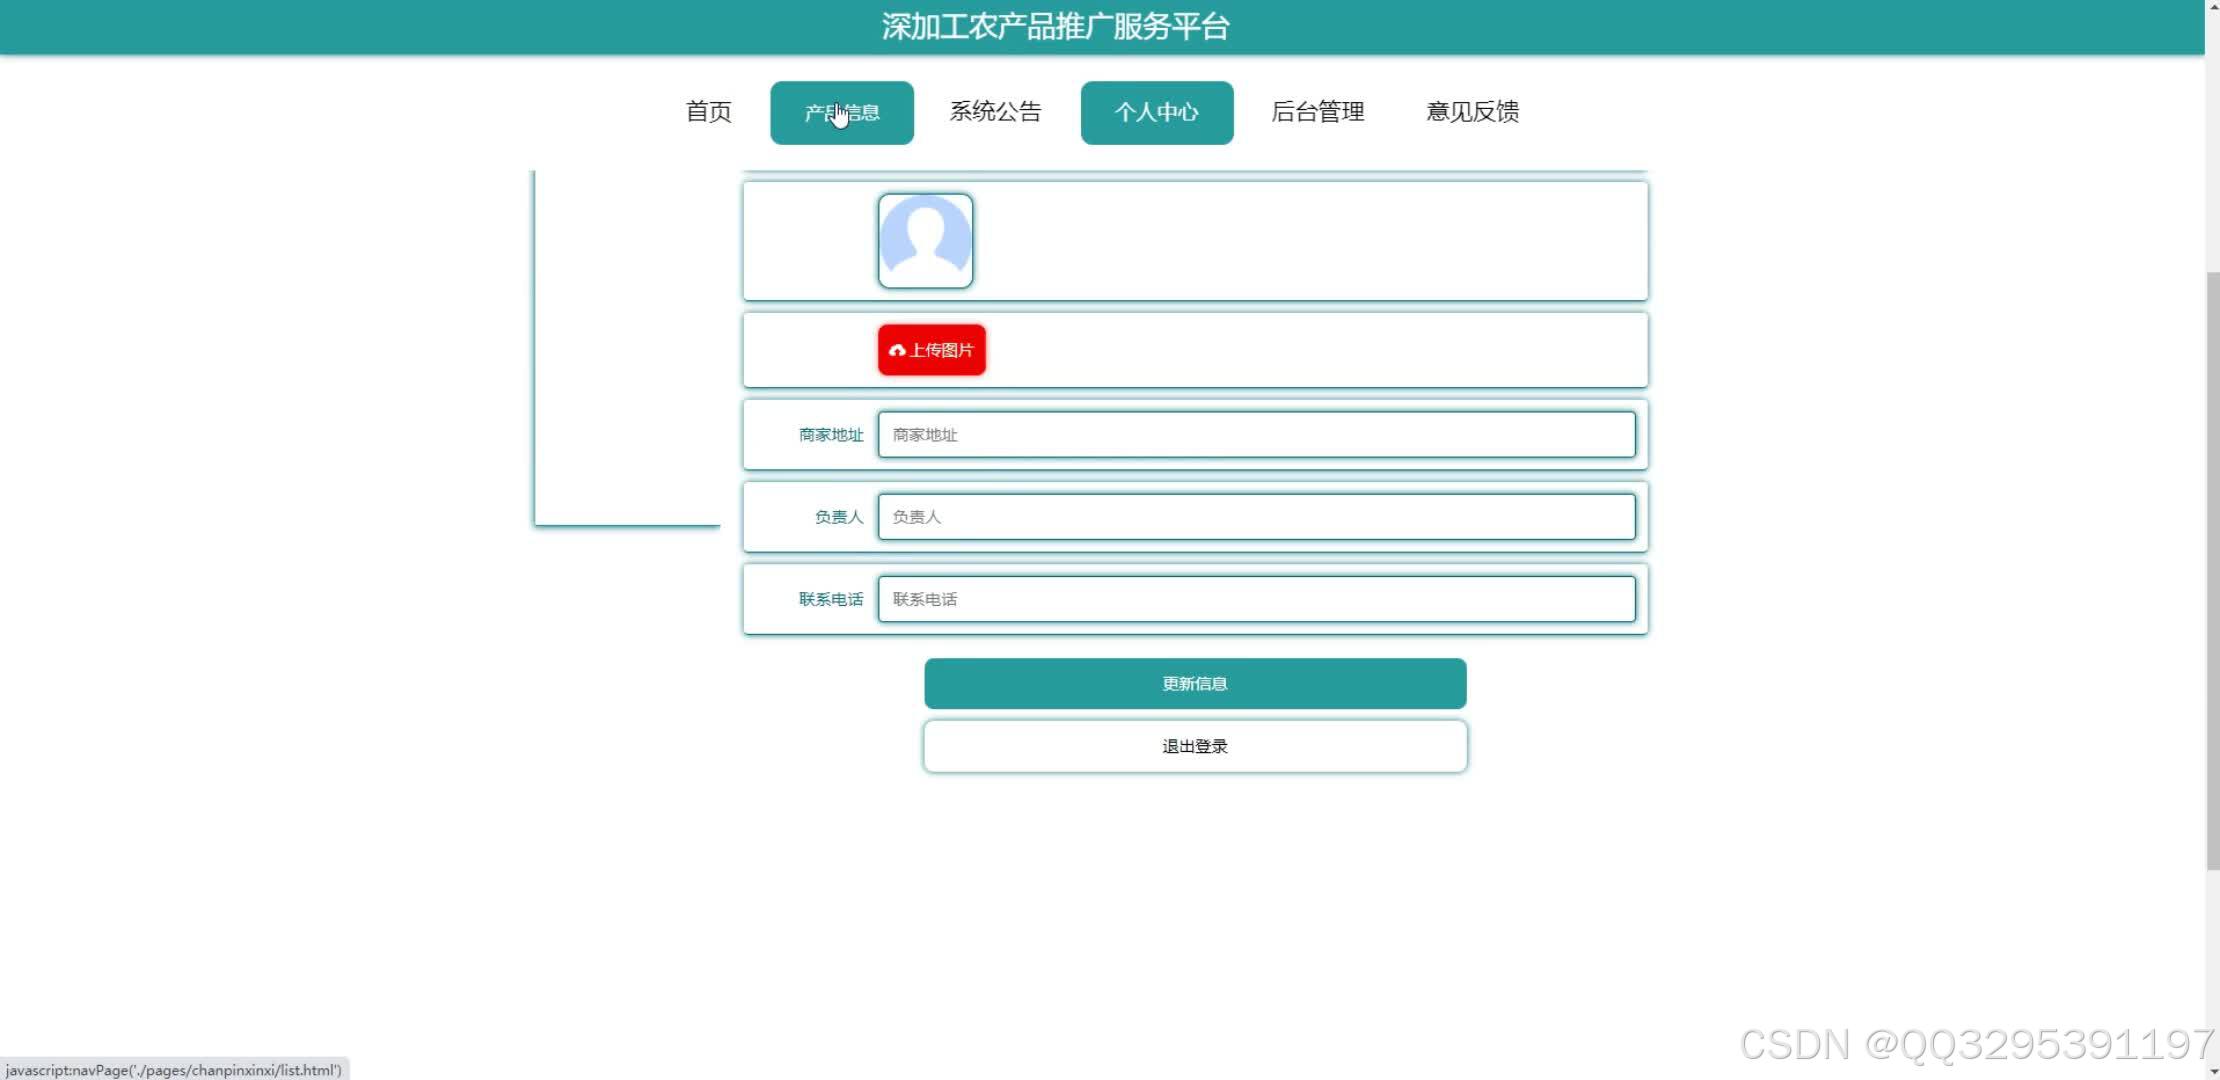The height and width of the screenshot is (1080, 2220).
Task: Click the 负责人 field label
Action: (838, 517)
